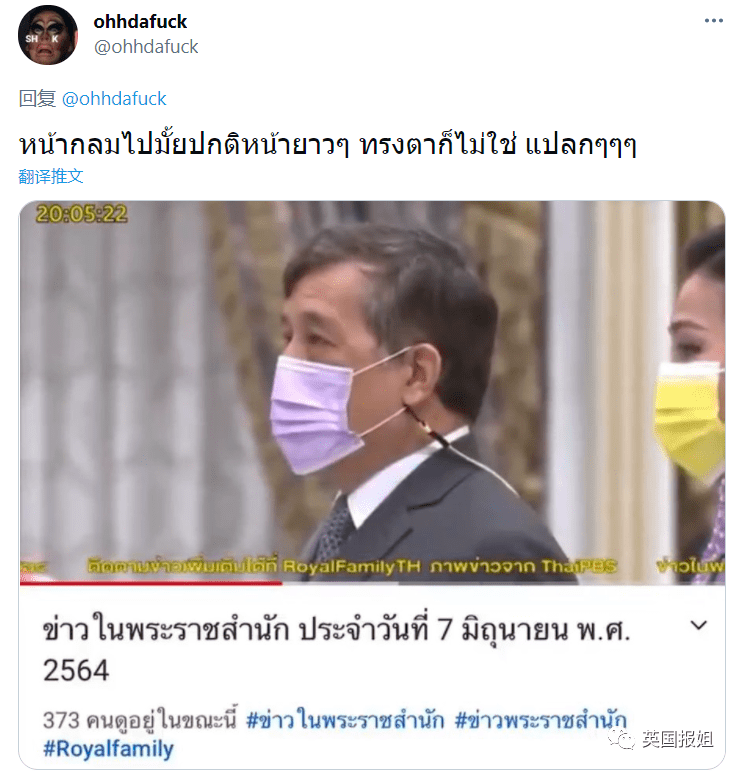The height and width of the screenshot is (771, 737).
Task: Open the @ohhdafuck handle under the name
Action: coord(146,47)
